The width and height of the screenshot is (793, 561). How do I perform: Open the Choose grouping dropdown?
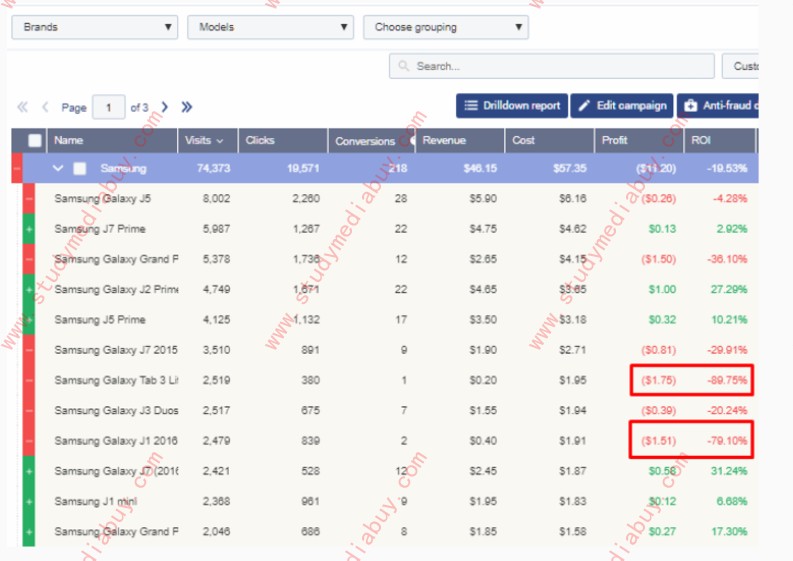446,27
